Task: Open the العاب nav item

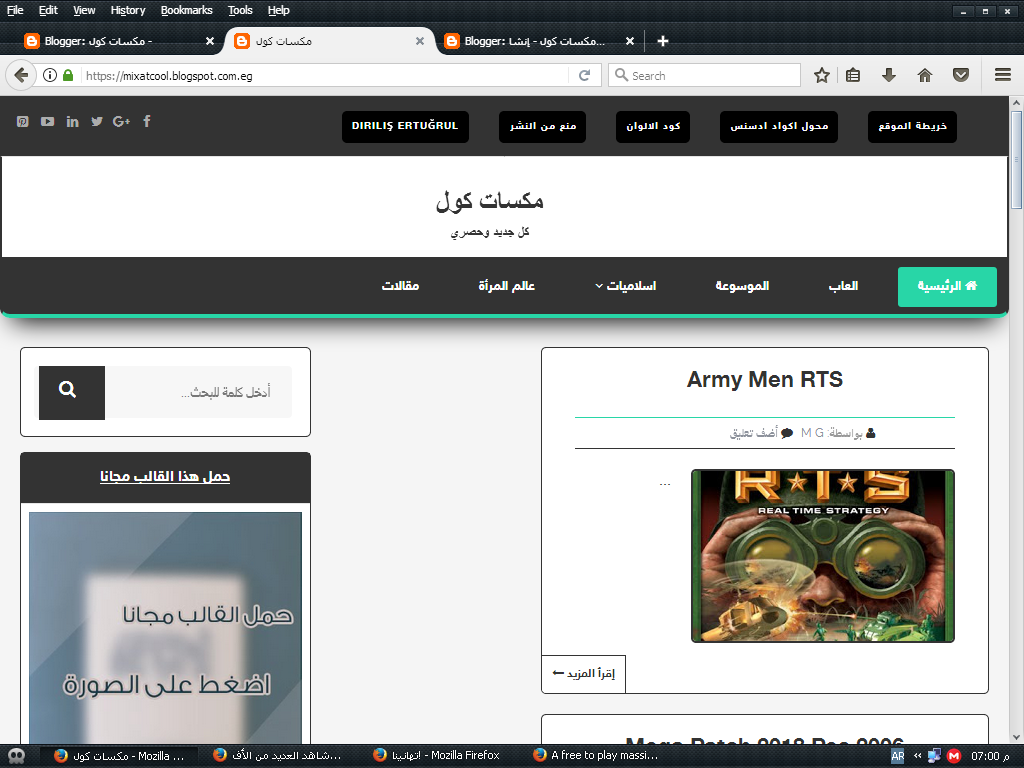Action: pos(843,286)
